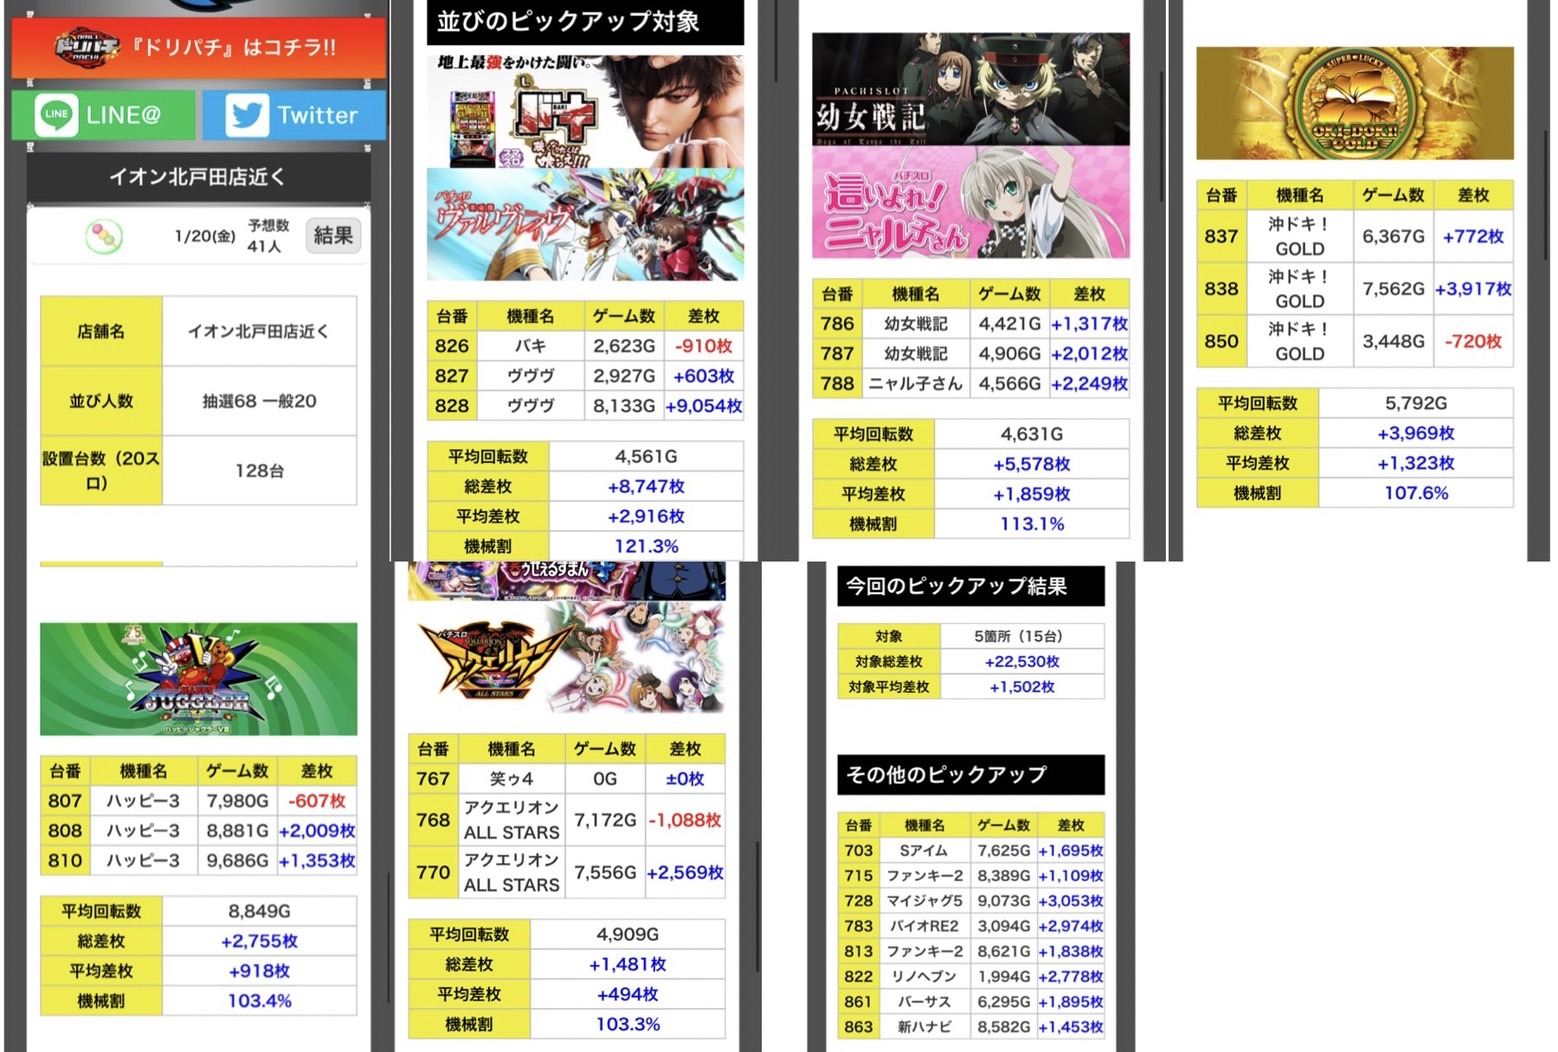Select the +1,502枚 対象平均差枚 value
The image size is (1558, 1052).
pos(1022,687)
